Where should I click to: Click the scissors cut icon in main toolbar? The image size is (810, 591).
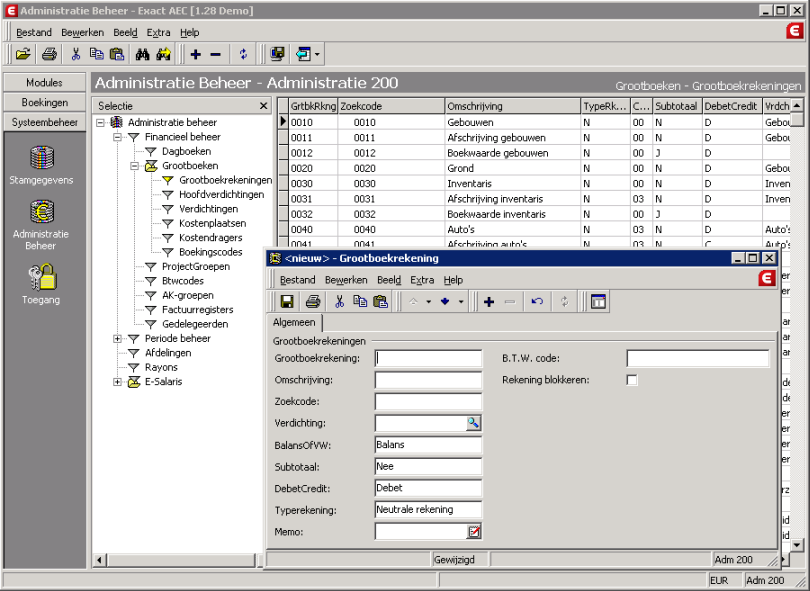(x=76, y=54)
